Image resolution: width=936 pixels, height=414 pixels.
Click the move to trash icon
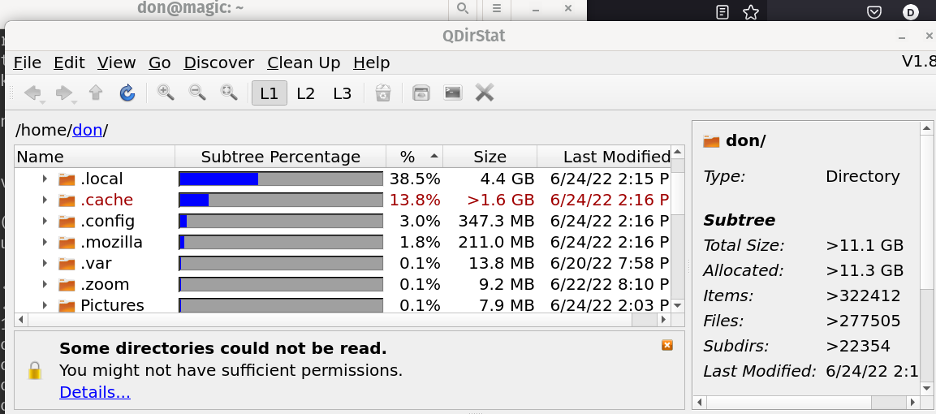pyautogui.click(x=383, y=93)
